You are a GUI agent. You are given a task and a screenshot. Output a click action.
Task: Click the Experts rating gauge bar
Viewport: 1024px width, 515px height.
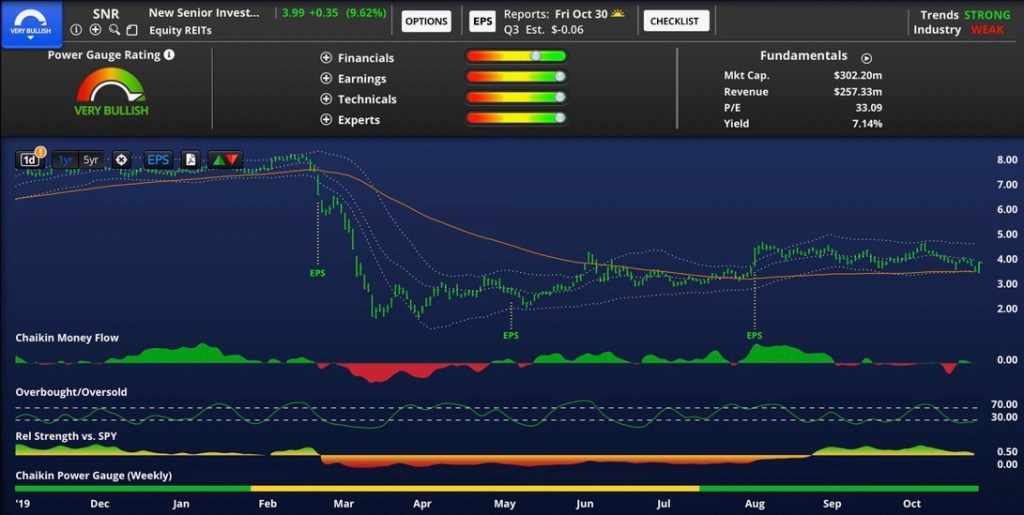[x=516, y=119]
